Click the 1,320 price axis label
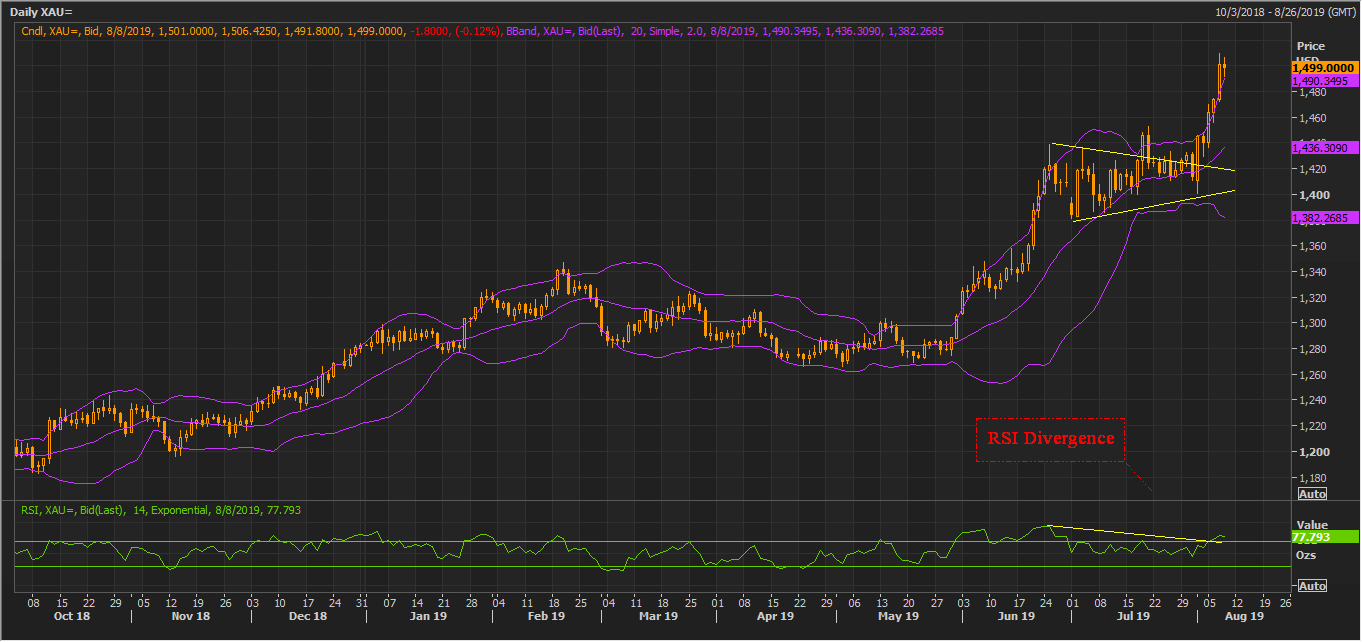 point(1312,298)
